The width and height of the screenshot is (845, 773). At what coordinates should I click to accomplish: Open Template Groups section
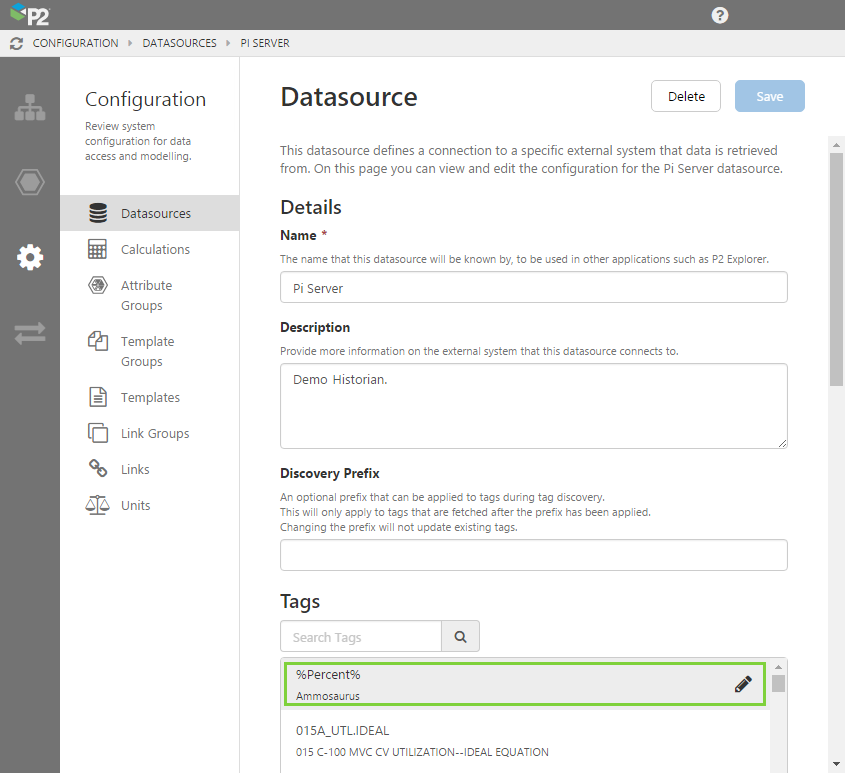coord(147,351)
